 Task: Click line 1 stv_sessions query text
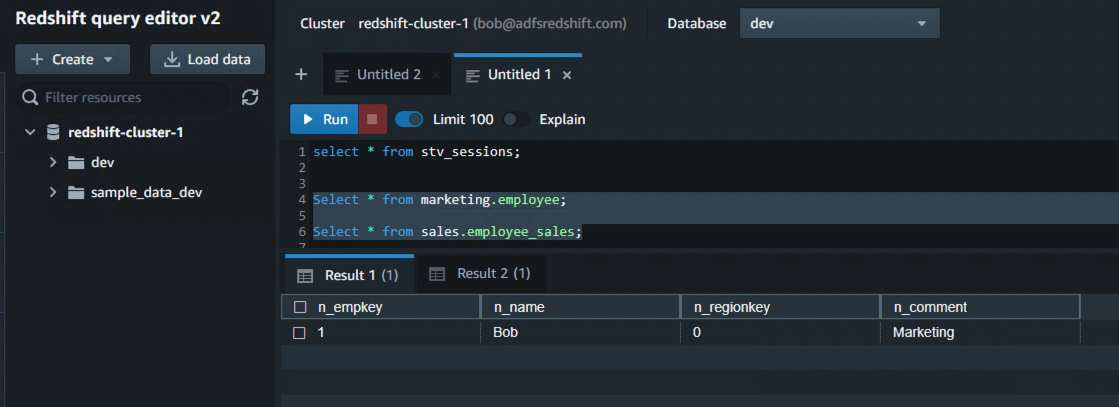coord(416,151)
